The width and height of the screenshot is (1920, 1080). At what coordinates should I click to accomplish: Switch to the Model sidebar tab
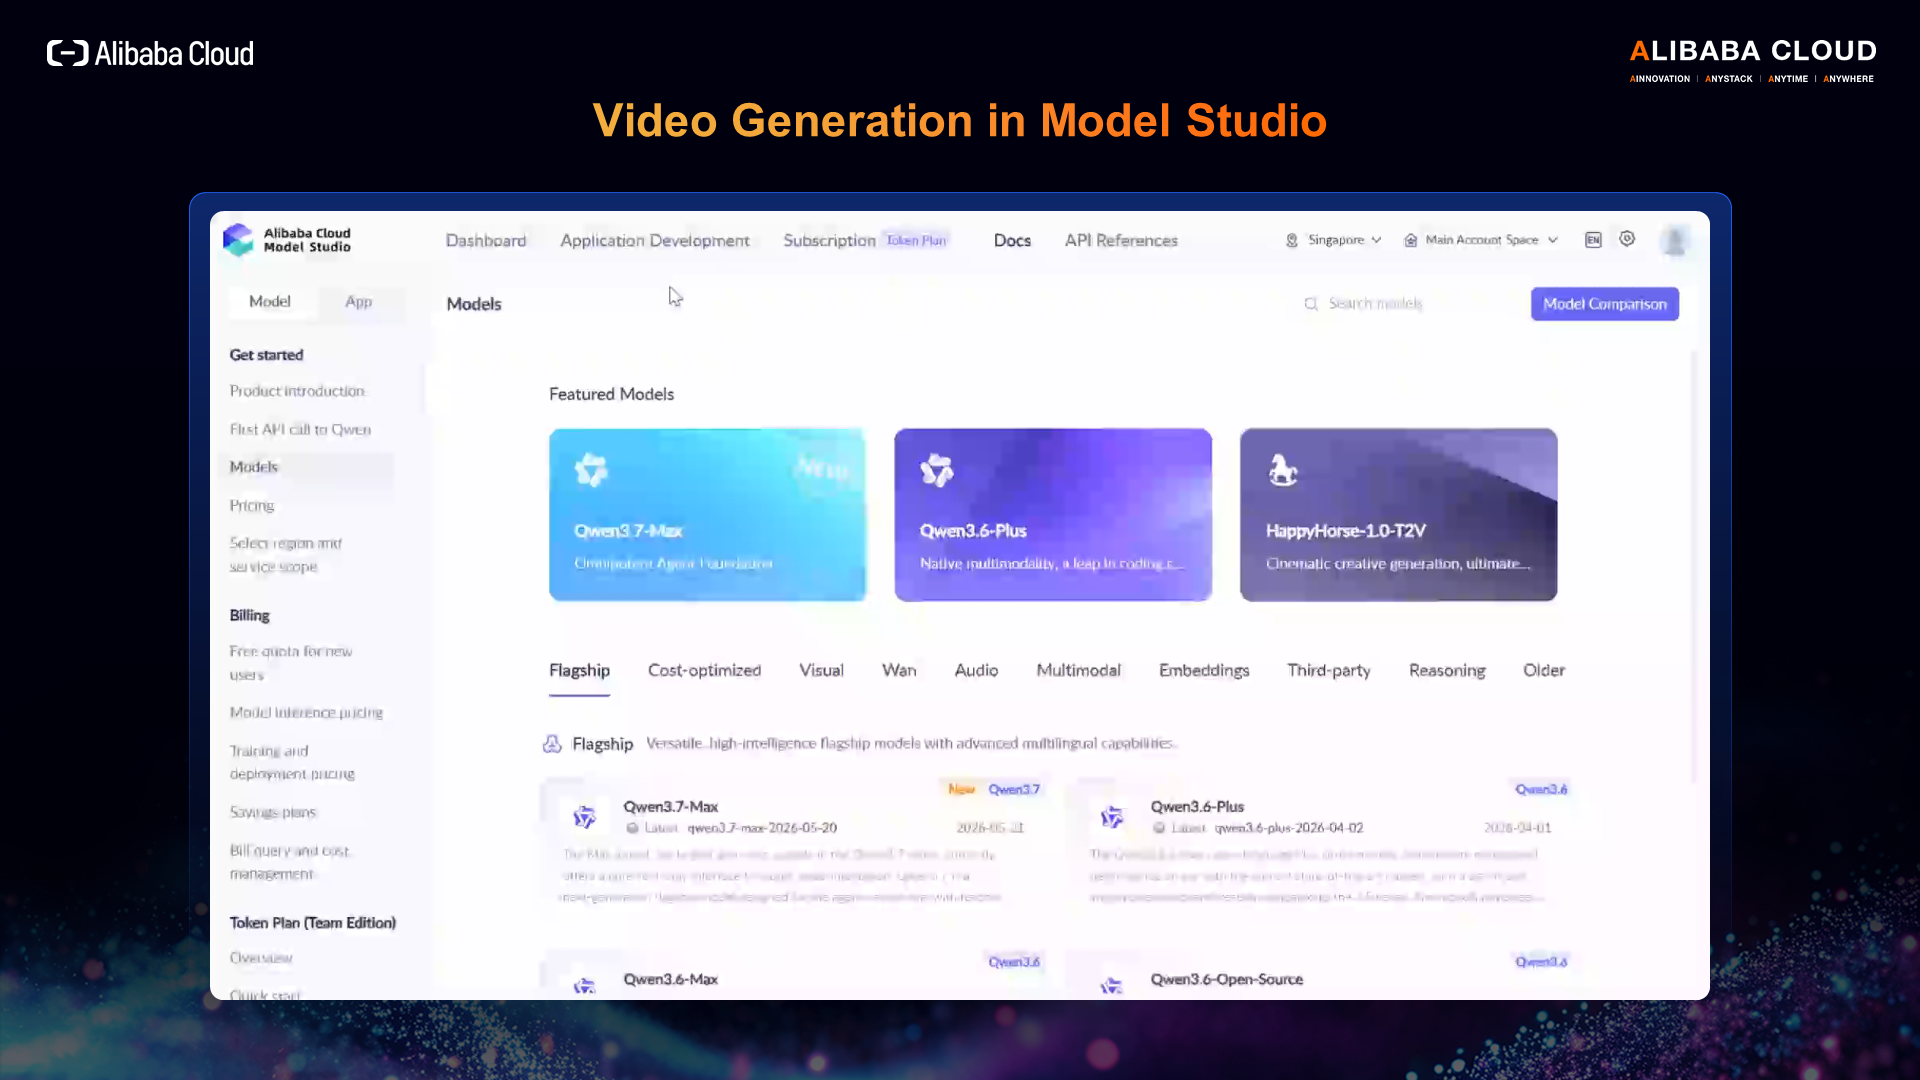point(270,302)
